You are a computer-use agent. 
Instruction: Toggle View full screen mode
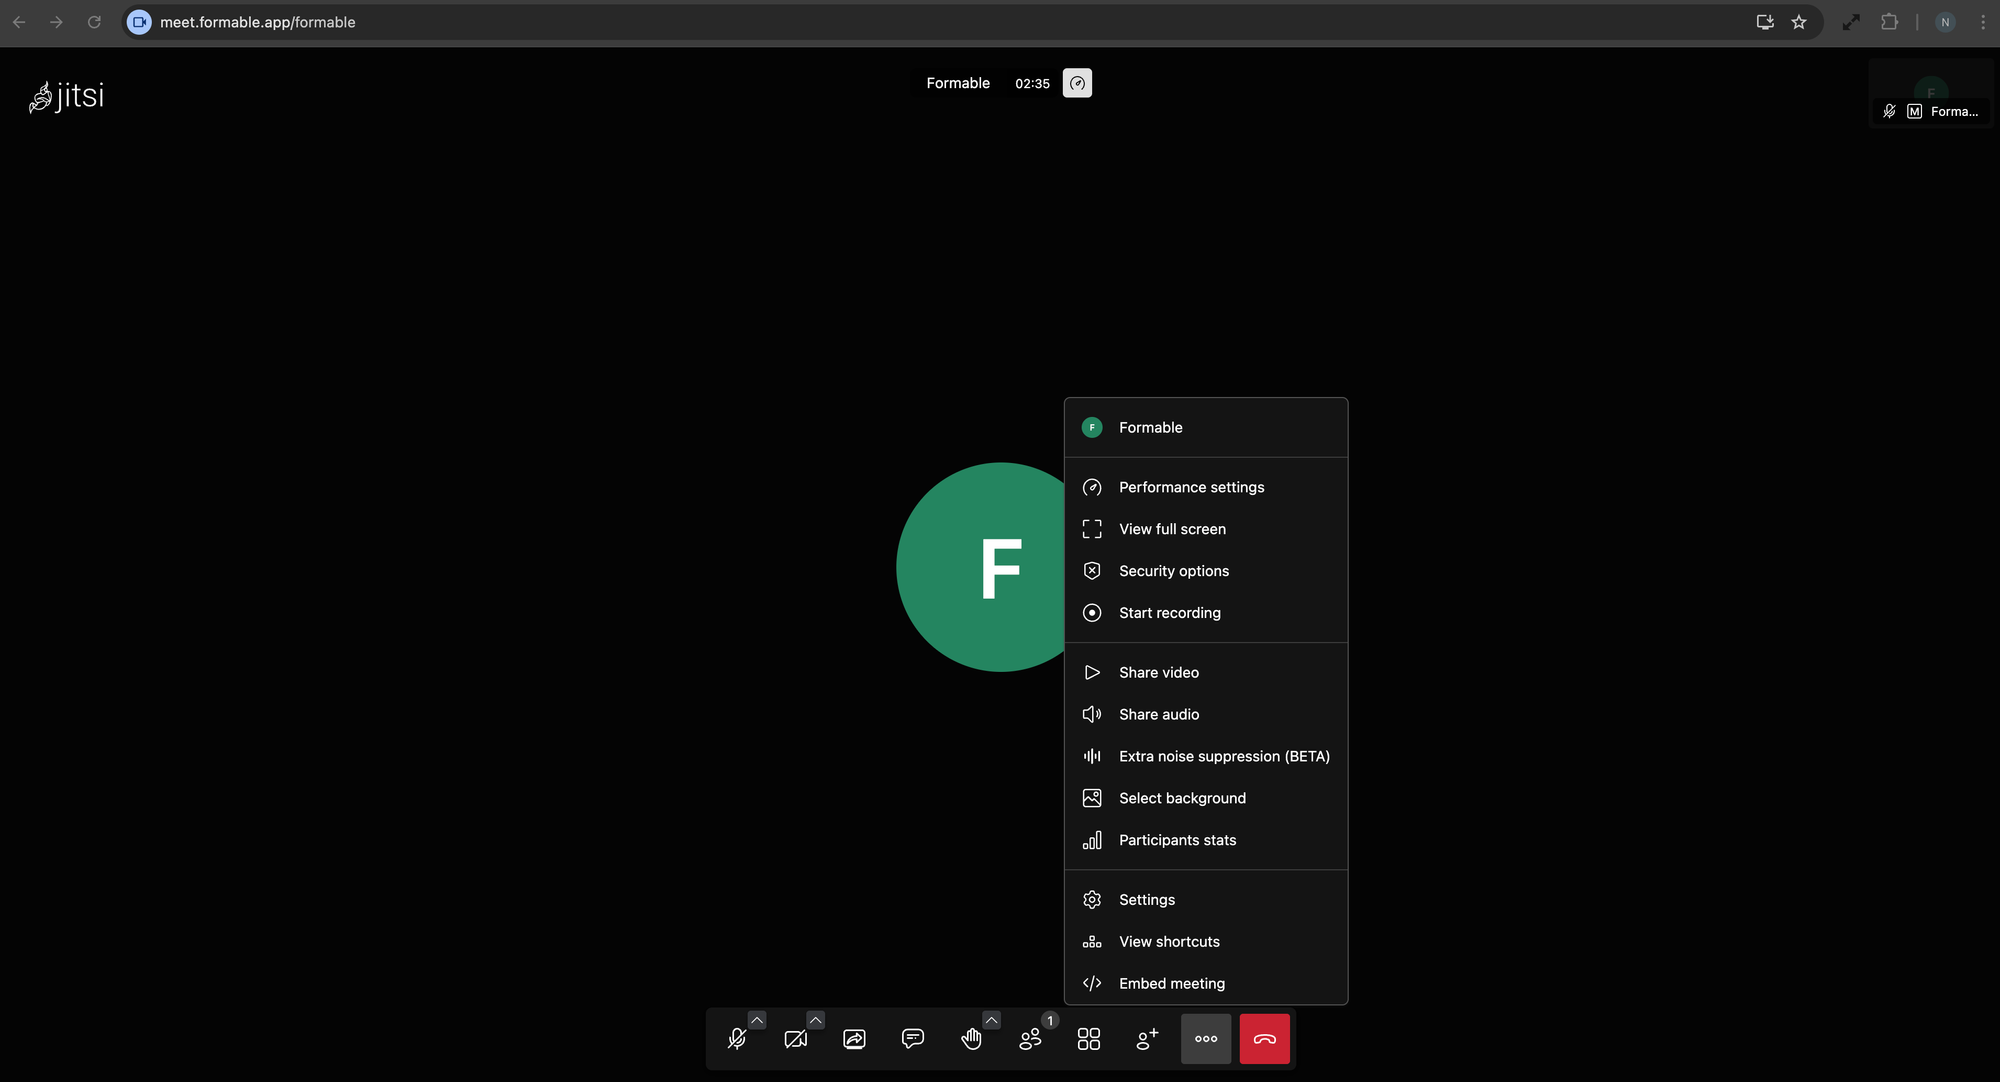click(x=1172, y=529)
